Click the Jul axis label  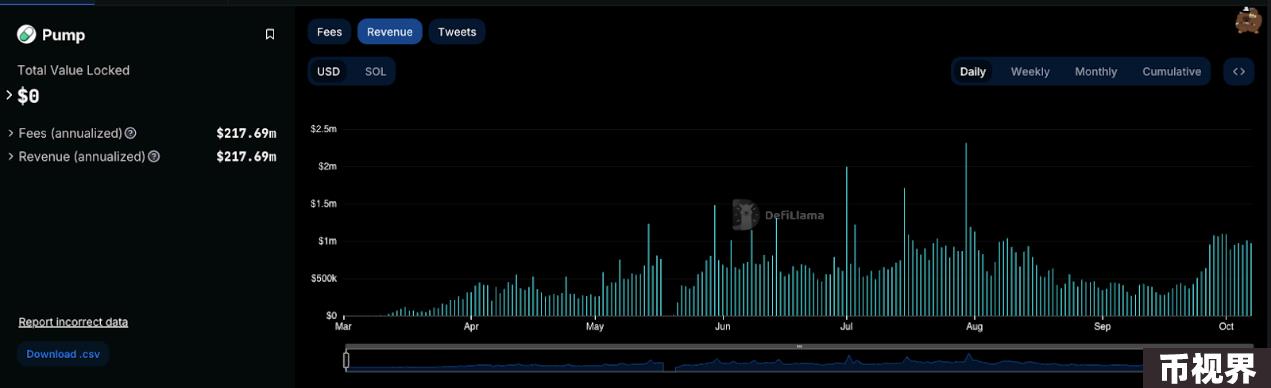pyautogui.click(x=846, y=326)
